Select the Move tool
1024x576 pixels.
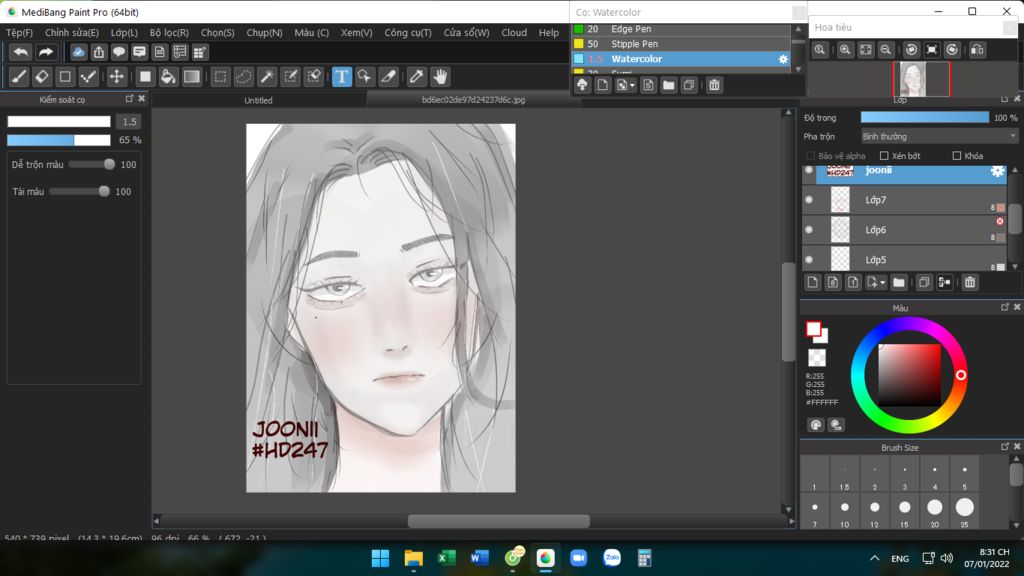tap(116, 77)
